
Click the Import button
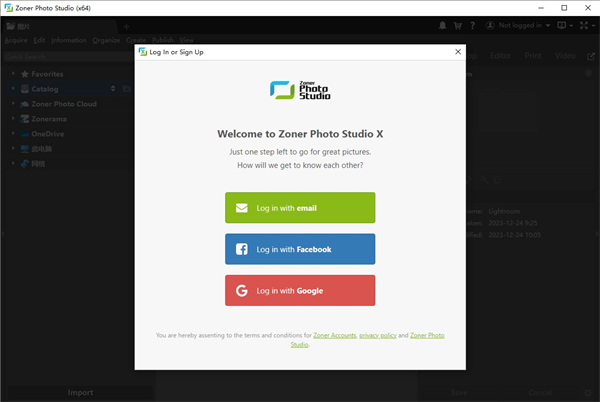(x=80, y=393)
